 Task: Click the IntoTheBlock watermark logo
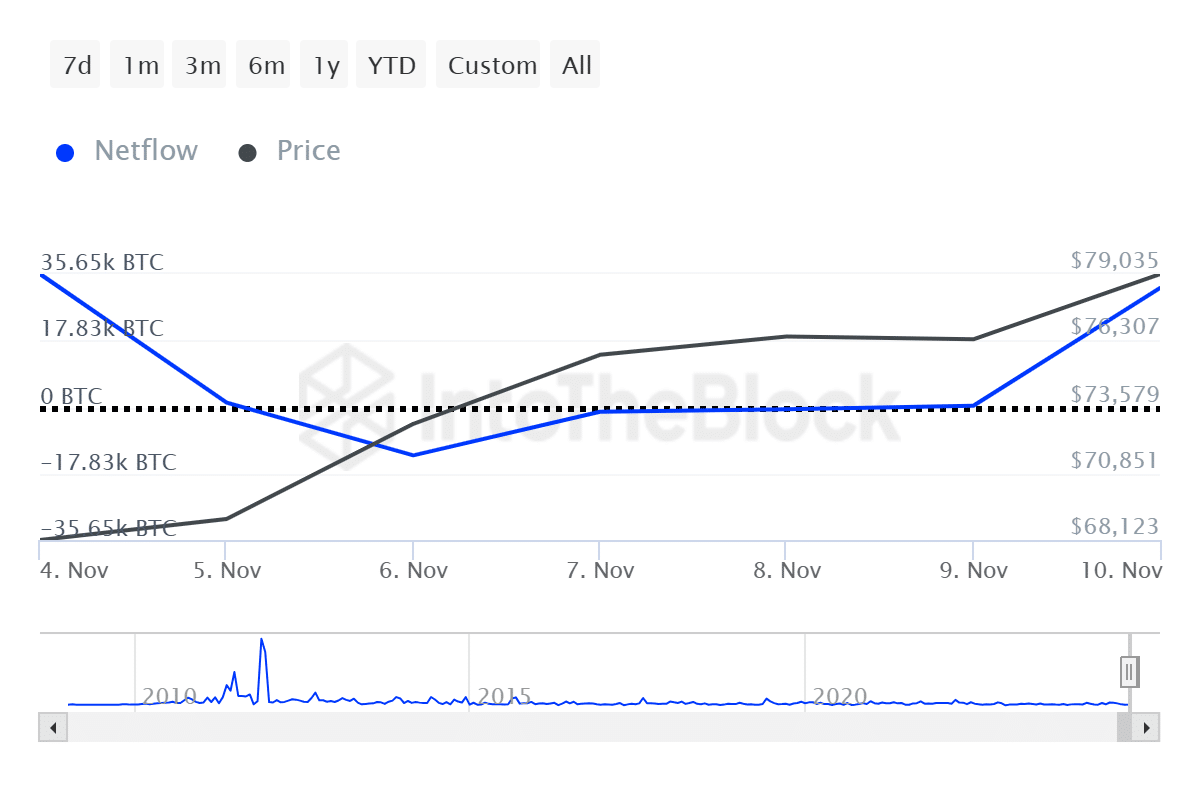pos(345,407)
